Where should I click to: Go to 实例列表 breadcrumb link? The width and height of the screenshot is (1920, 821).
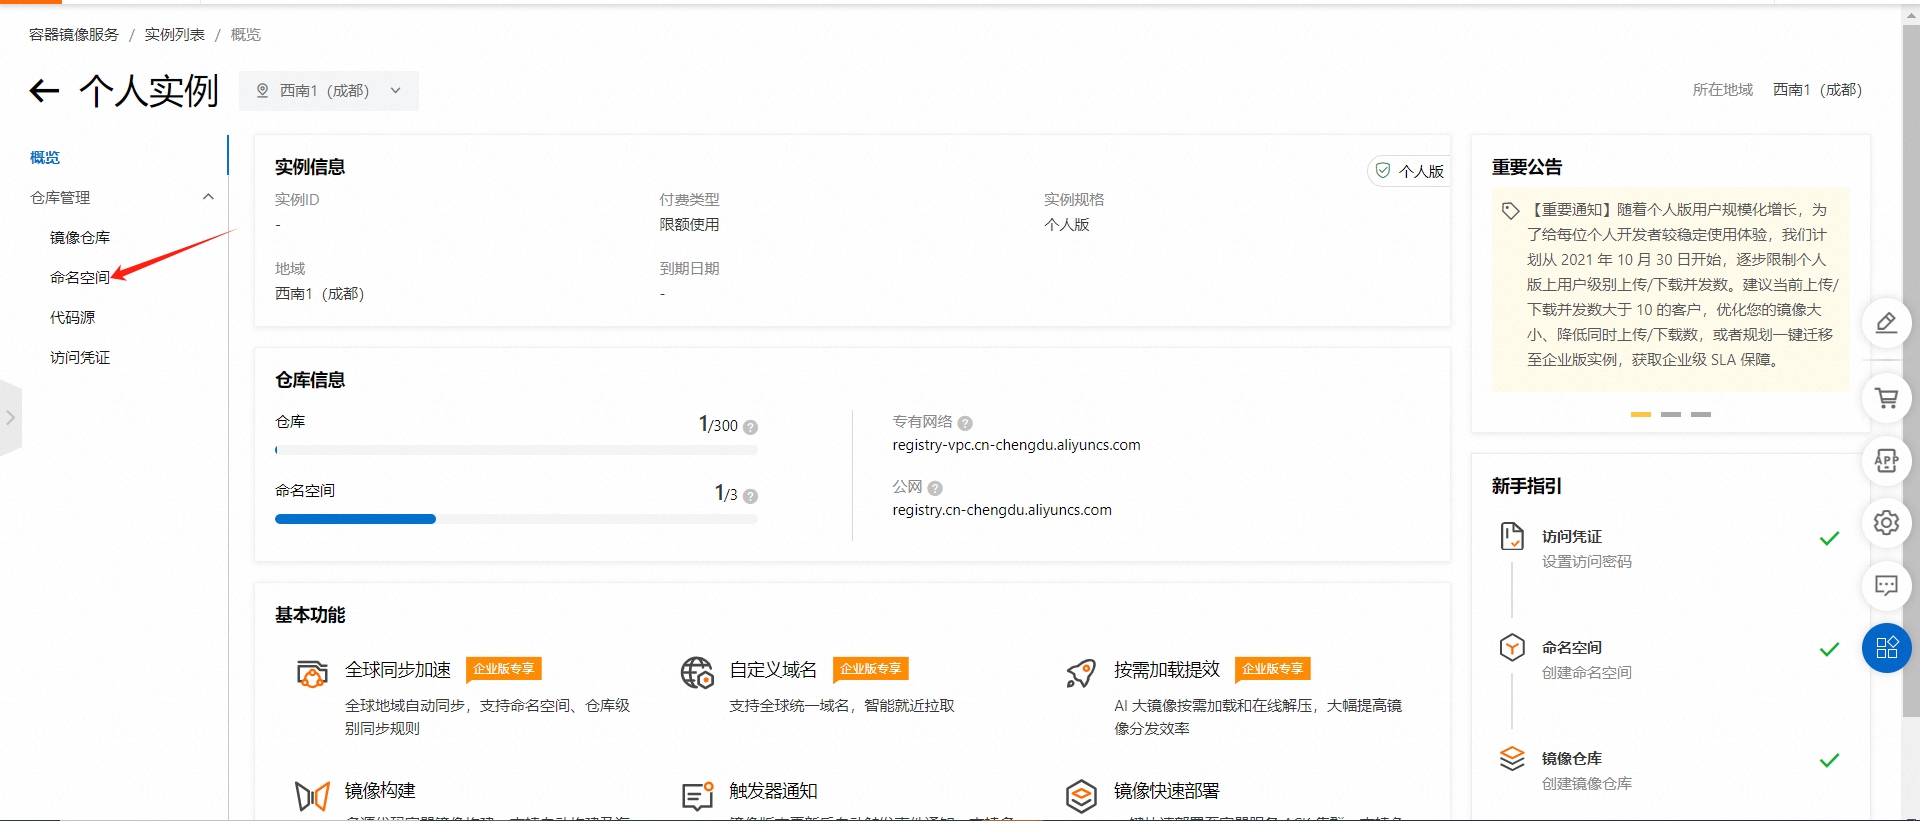(x=174, y=34)
